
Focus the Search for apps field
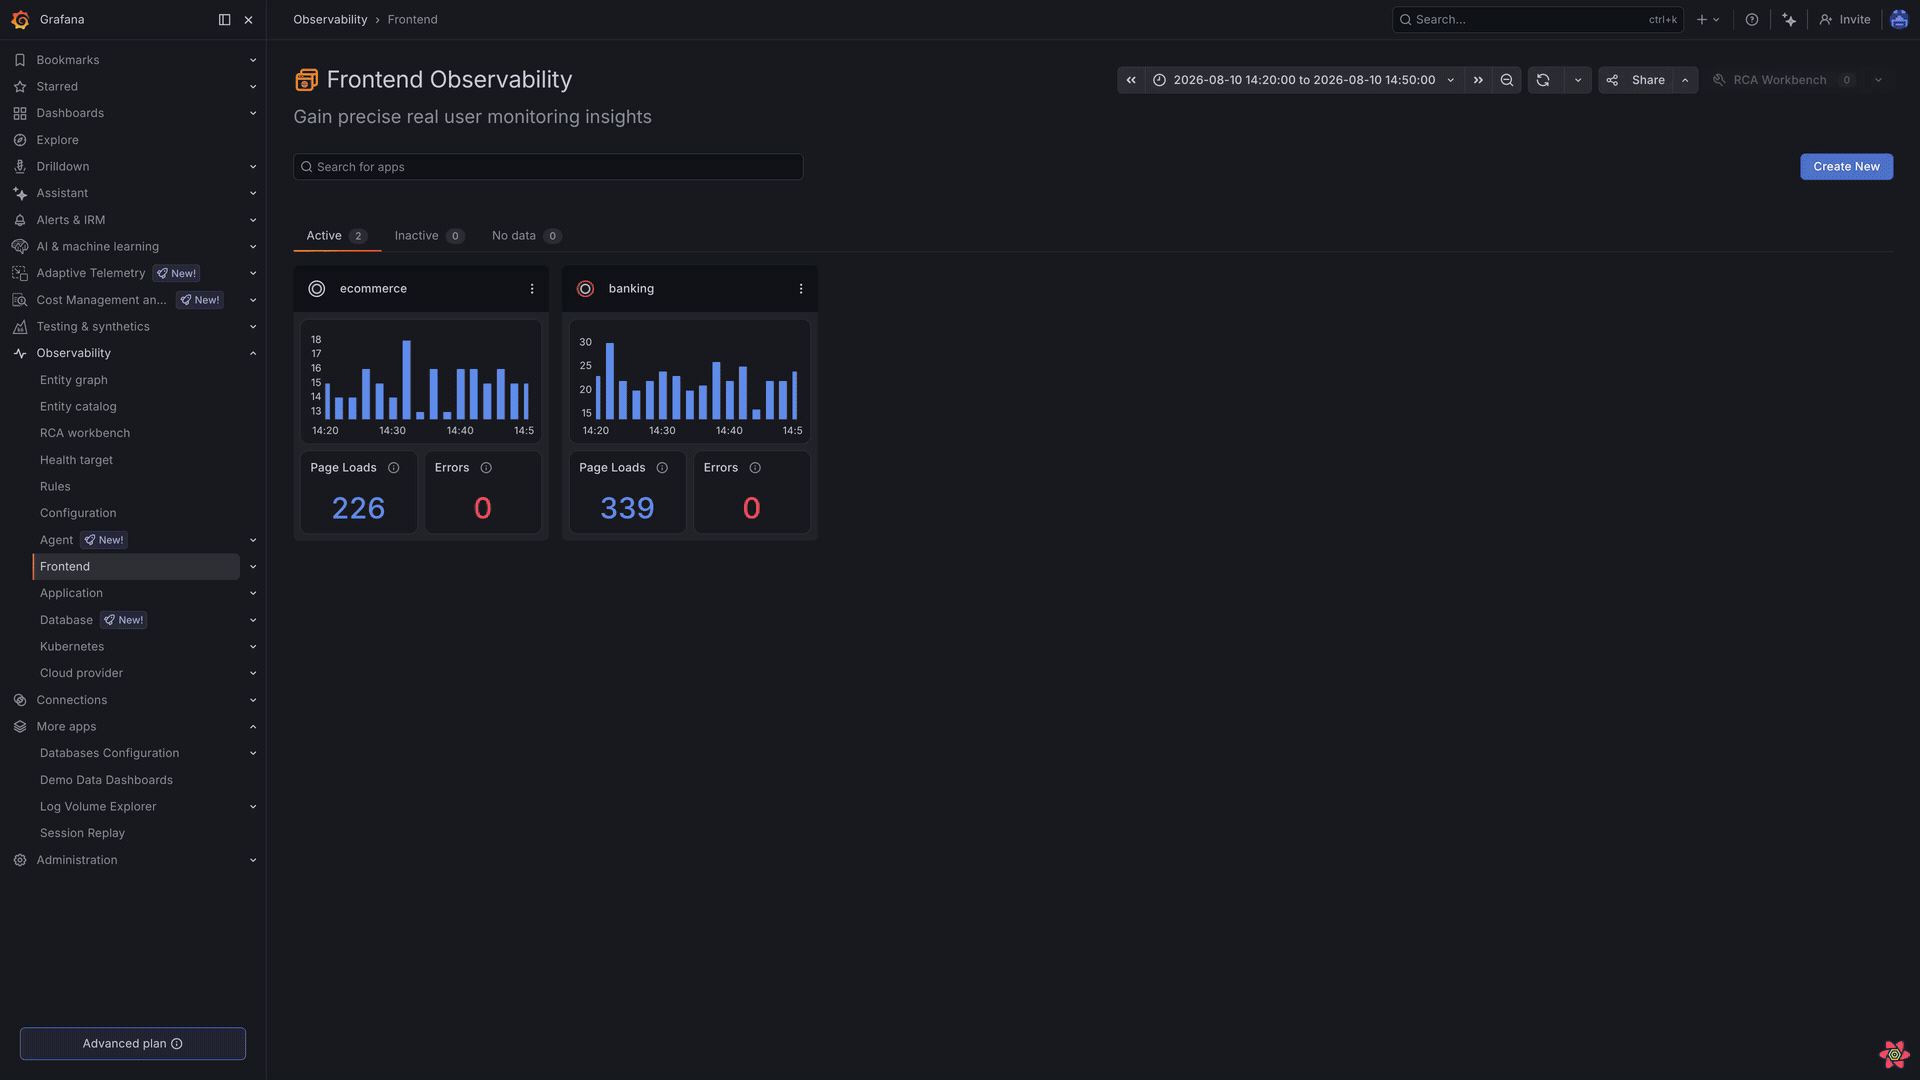tap(548, 167)
